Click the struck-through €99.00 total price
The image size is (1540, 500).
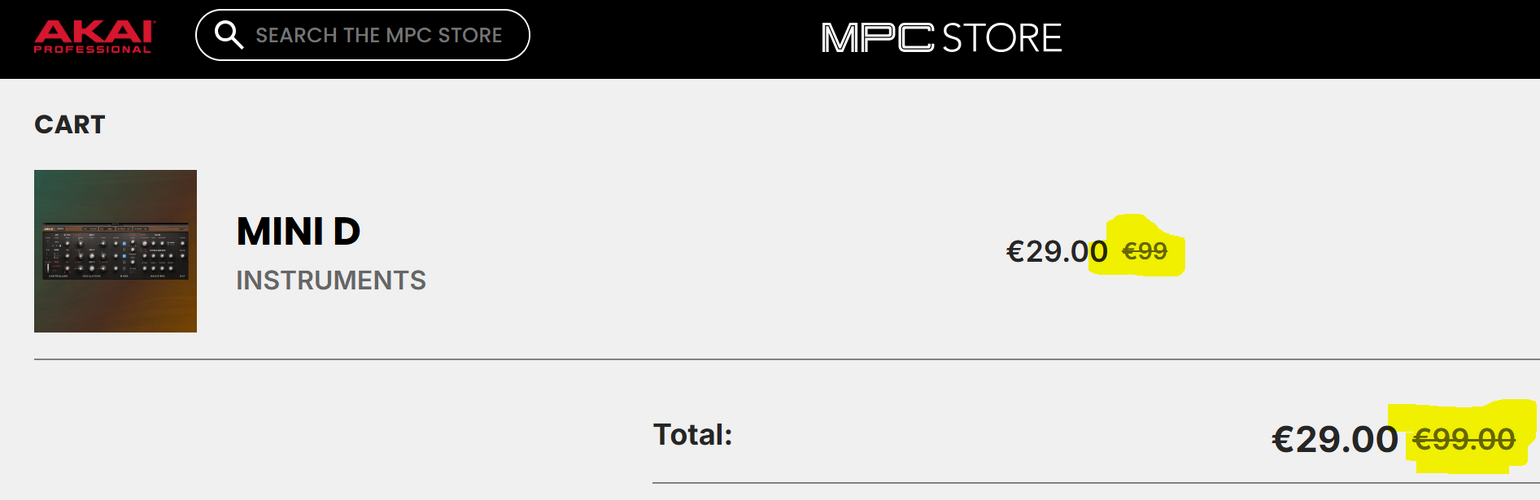pos(1463,438)
